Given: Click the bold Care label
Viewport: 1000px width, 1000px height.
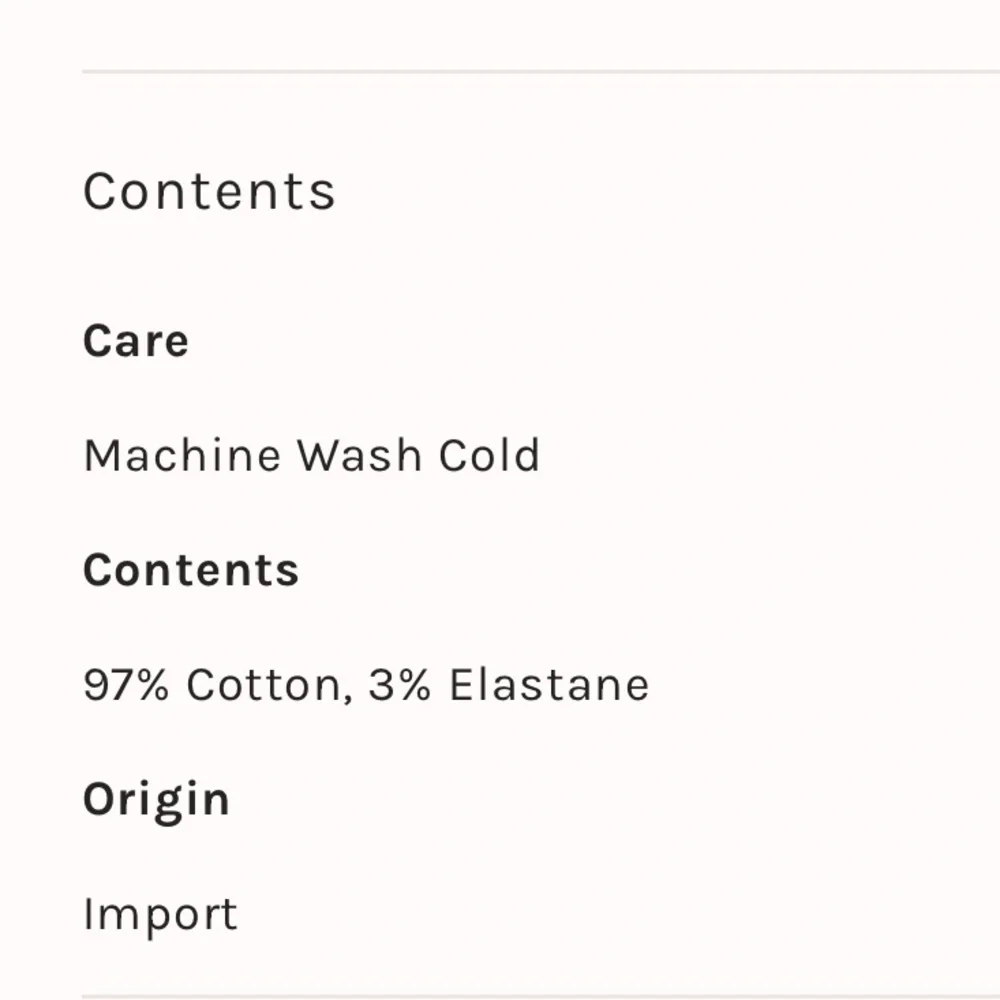Looking at the screenshot, I should [x=136, y=341].
